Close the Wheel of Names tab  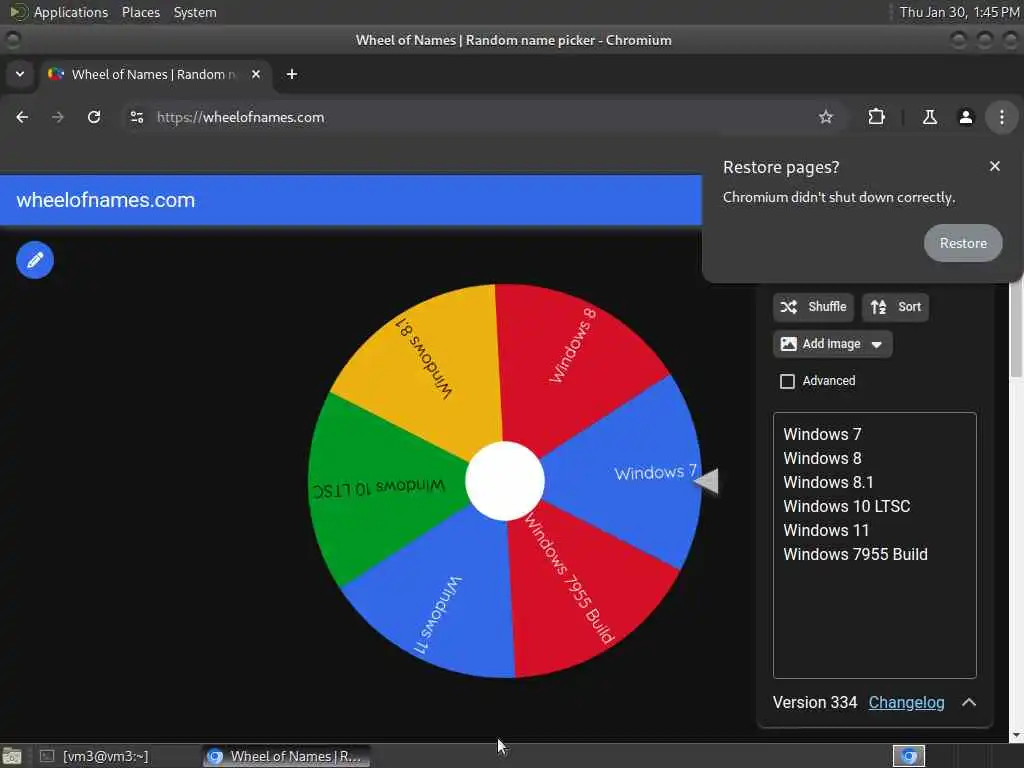256,74
